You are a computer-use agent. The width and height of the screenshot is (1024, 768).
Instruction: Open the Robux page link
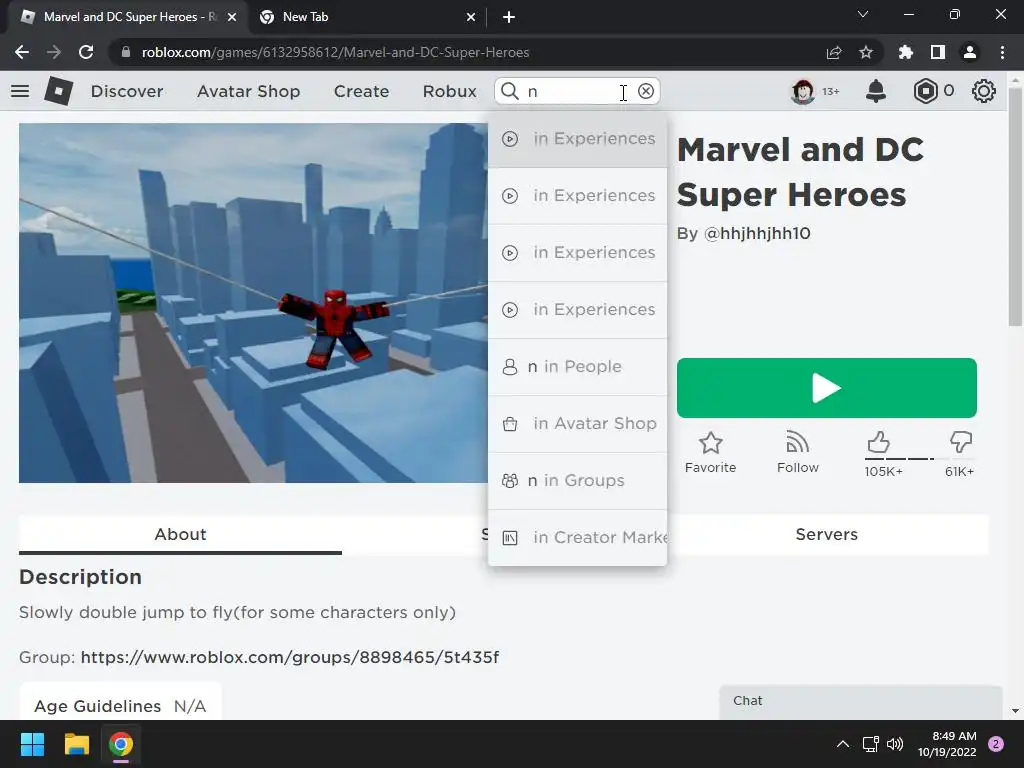449,91
